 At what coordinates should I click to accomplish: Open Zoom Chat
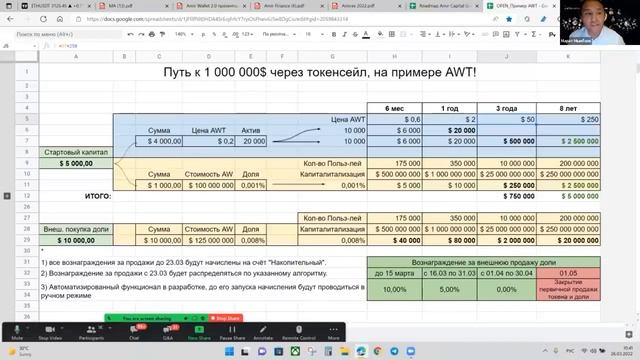pos(134,332)
